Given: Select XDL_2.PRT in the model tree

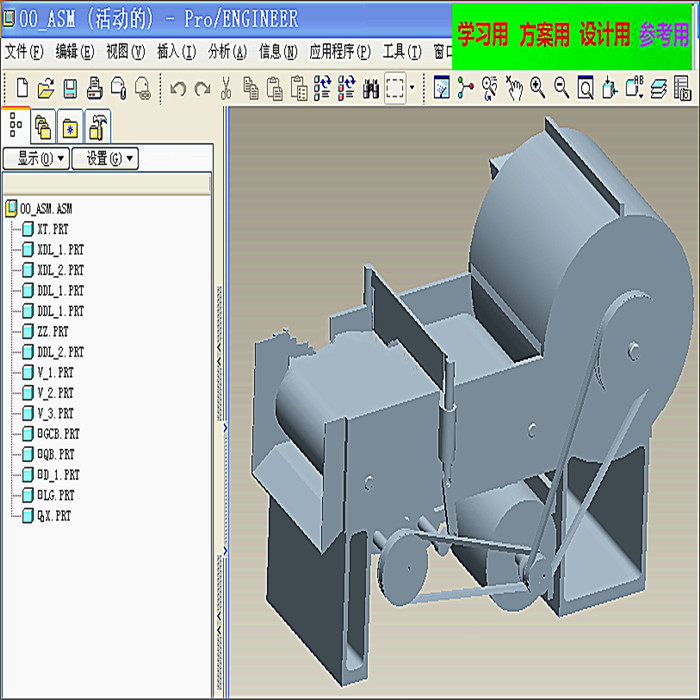Looking at the screenshot, I should pos(53,270).
